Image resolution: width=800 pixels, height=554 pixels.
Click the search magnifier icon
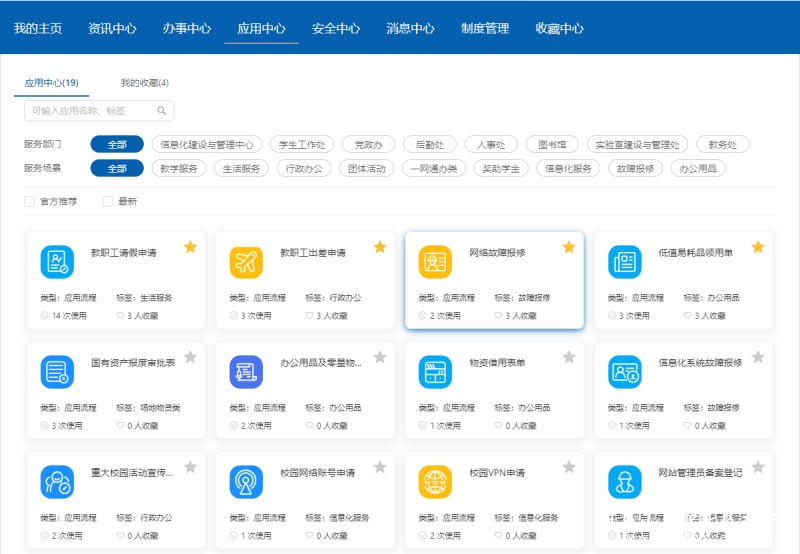tap(162, 111)
